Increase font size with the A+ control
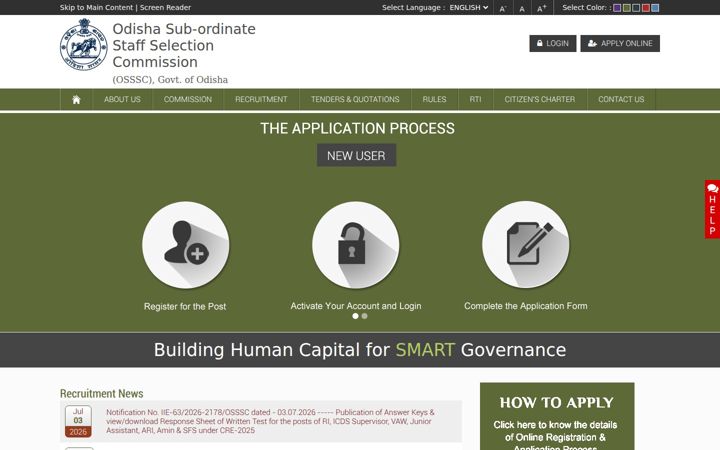The height and width of the screenshot is (450, 720). (542, 8)
